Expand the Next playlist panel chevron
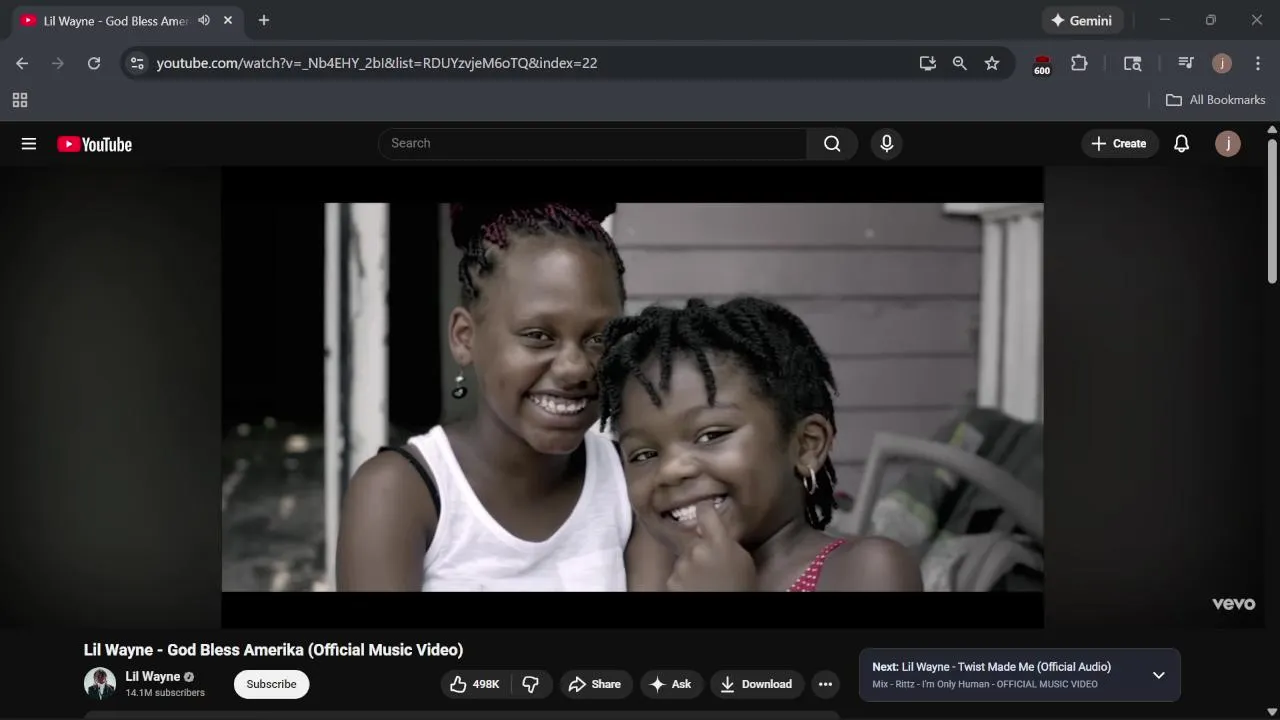 click(x=1158, y=675)
